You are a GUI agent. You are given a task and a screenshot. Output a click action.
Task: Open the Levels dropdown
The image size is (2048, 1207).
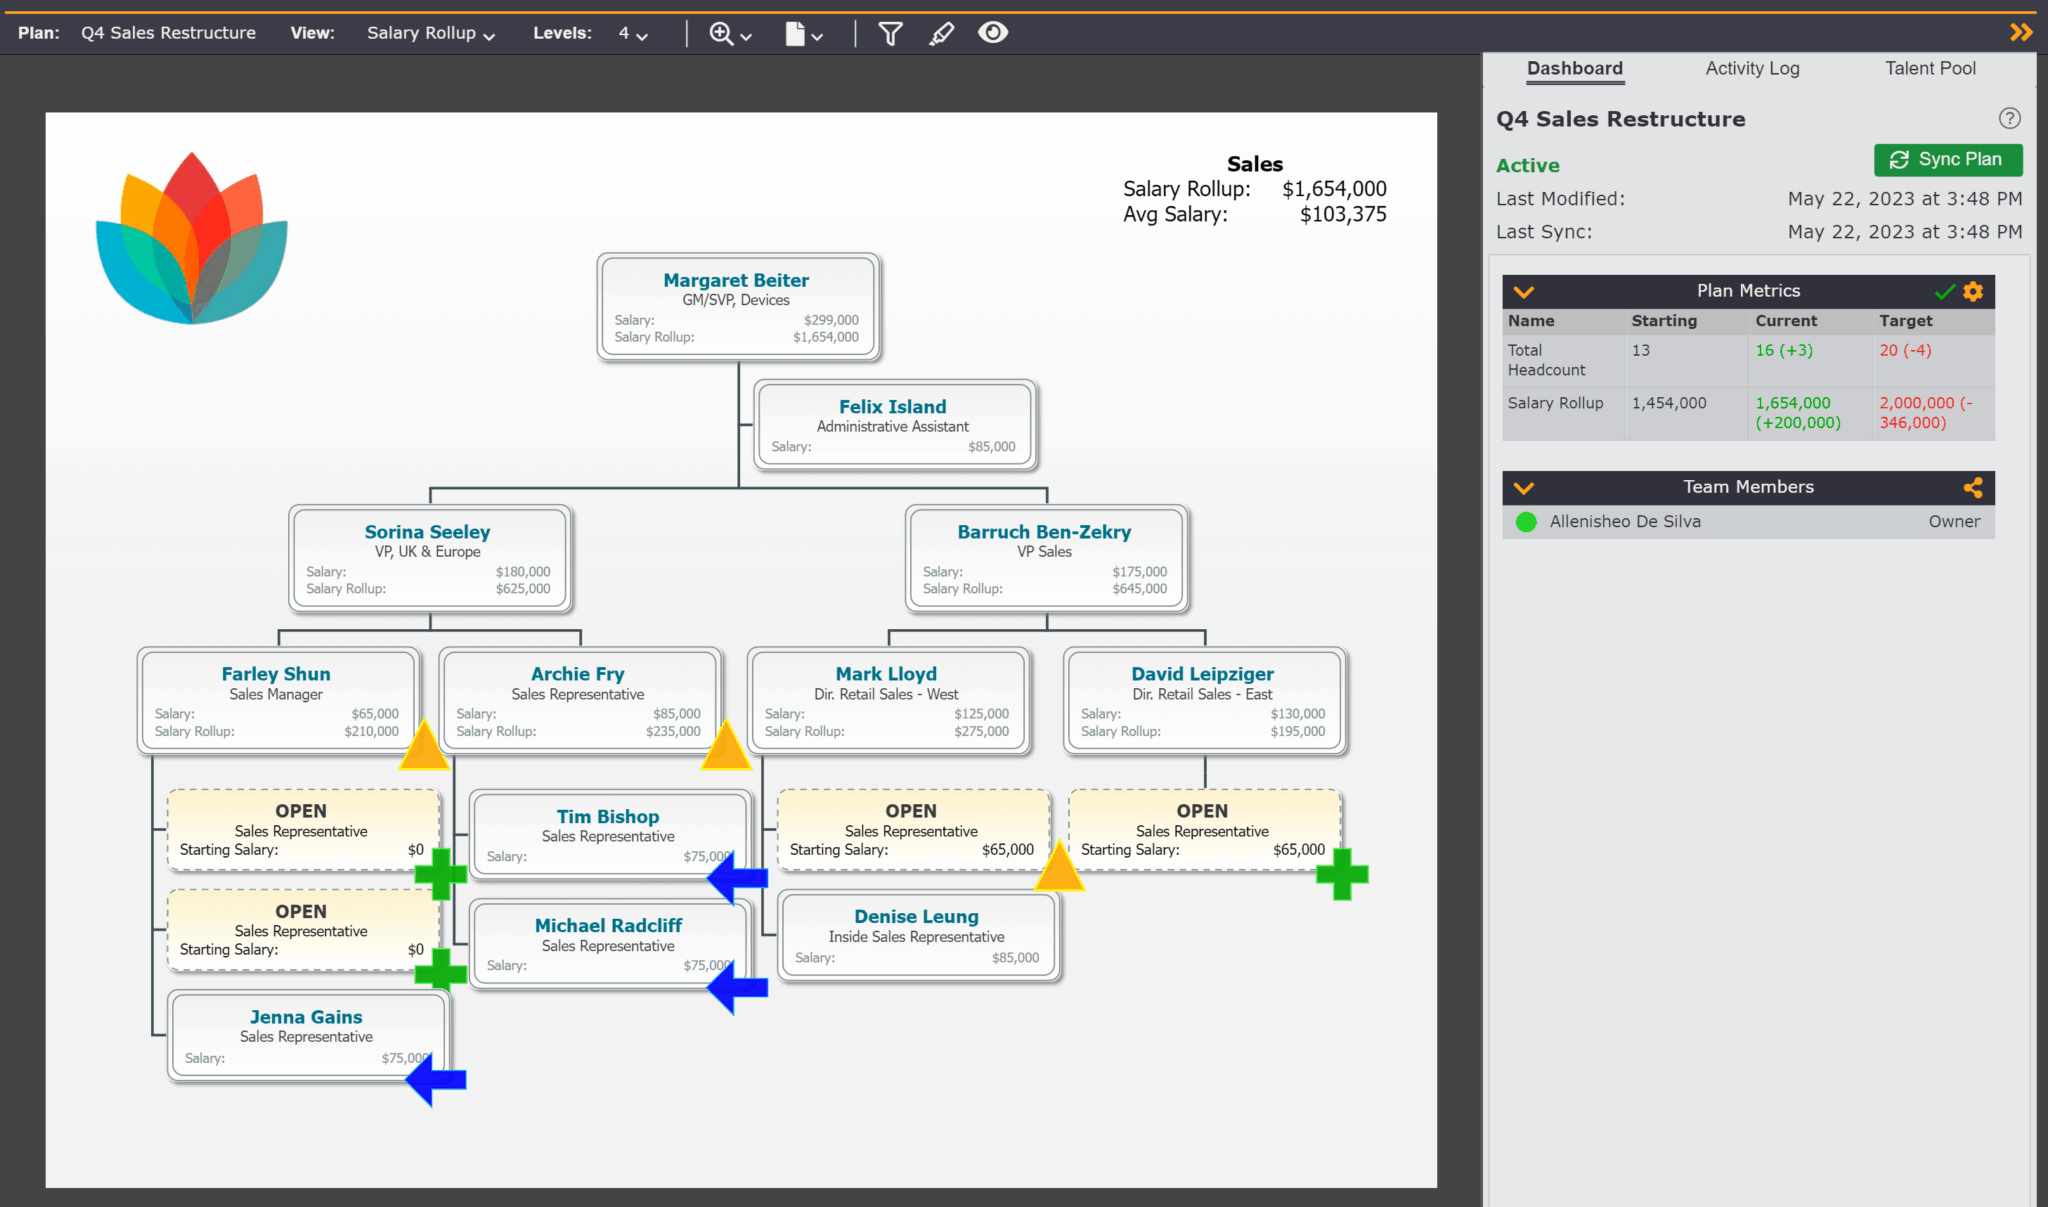pos(631,32)
